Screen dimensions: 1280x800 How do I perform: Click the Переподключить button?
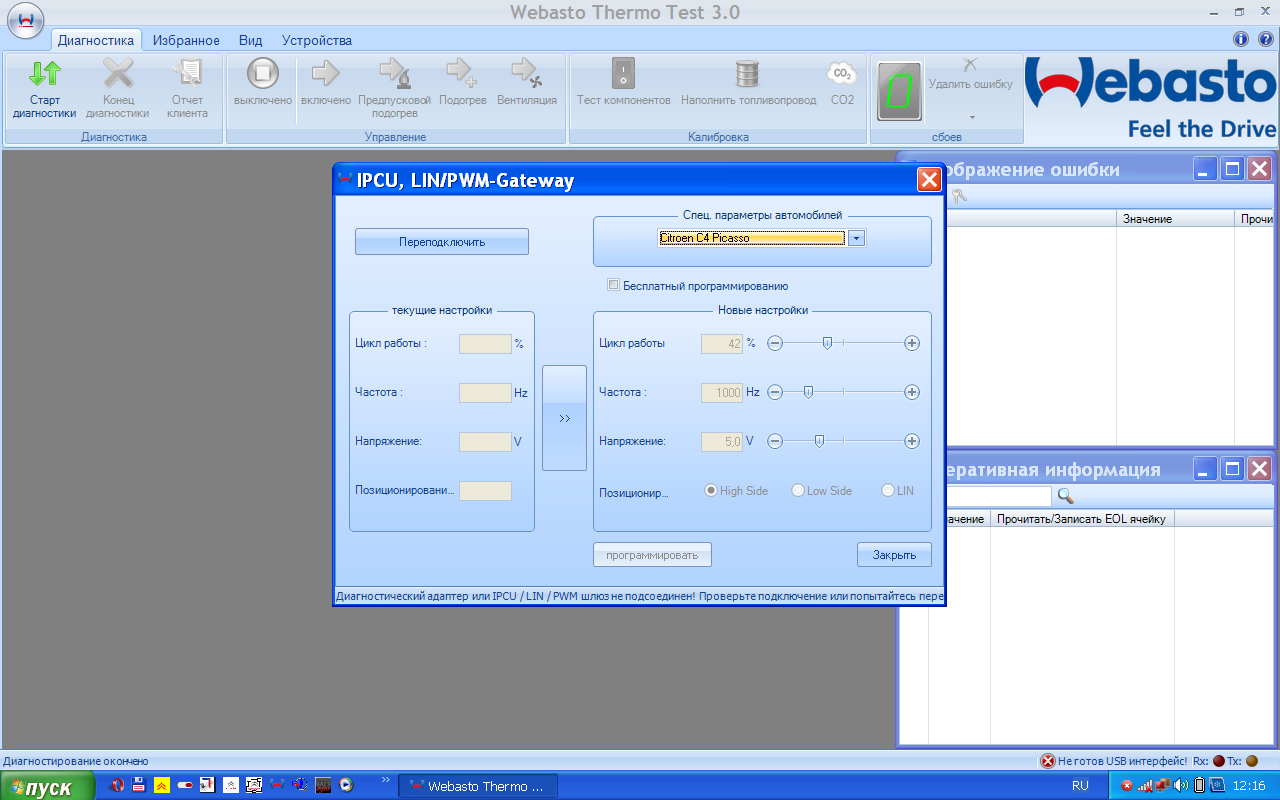pos(441,242)
